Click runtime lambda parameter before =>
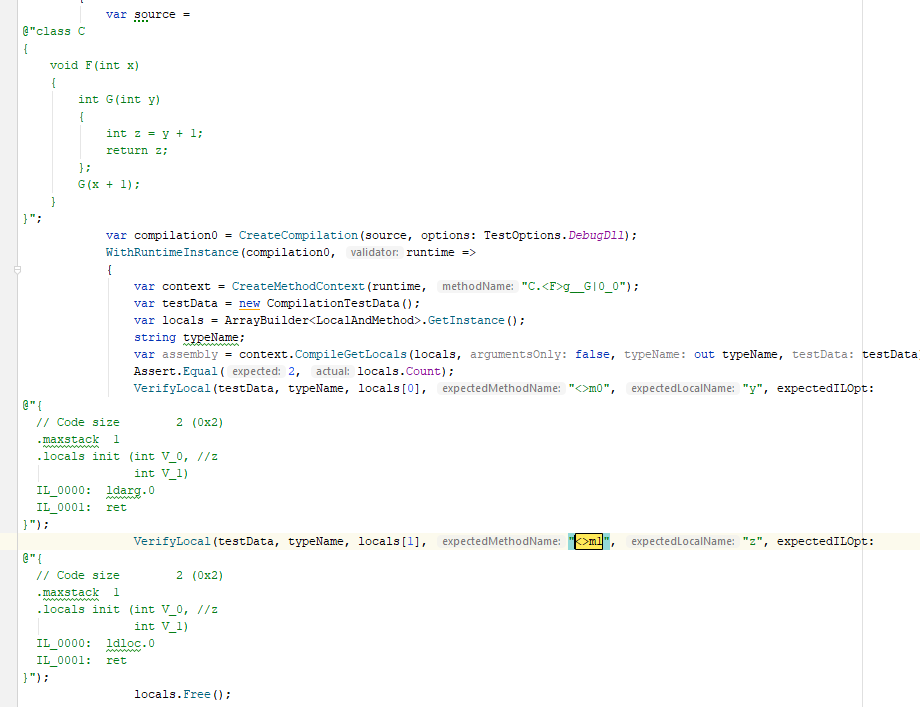The image size is (920, 707). pos(430,252)
